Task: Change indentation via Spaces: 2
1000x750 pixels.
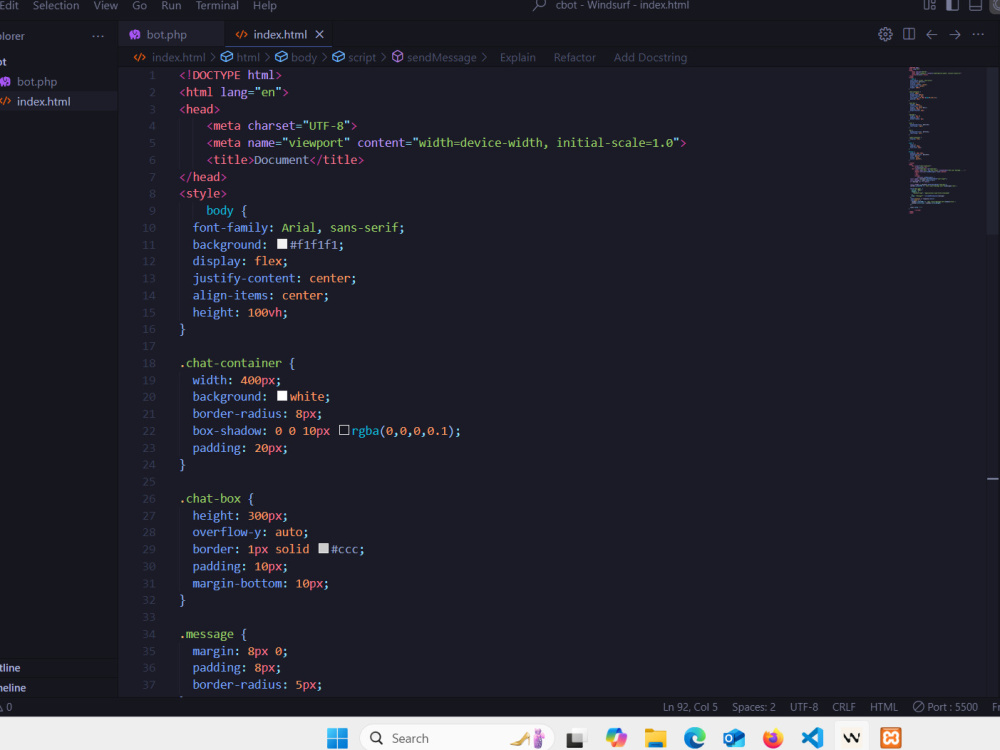Action: tap(754, 707)
